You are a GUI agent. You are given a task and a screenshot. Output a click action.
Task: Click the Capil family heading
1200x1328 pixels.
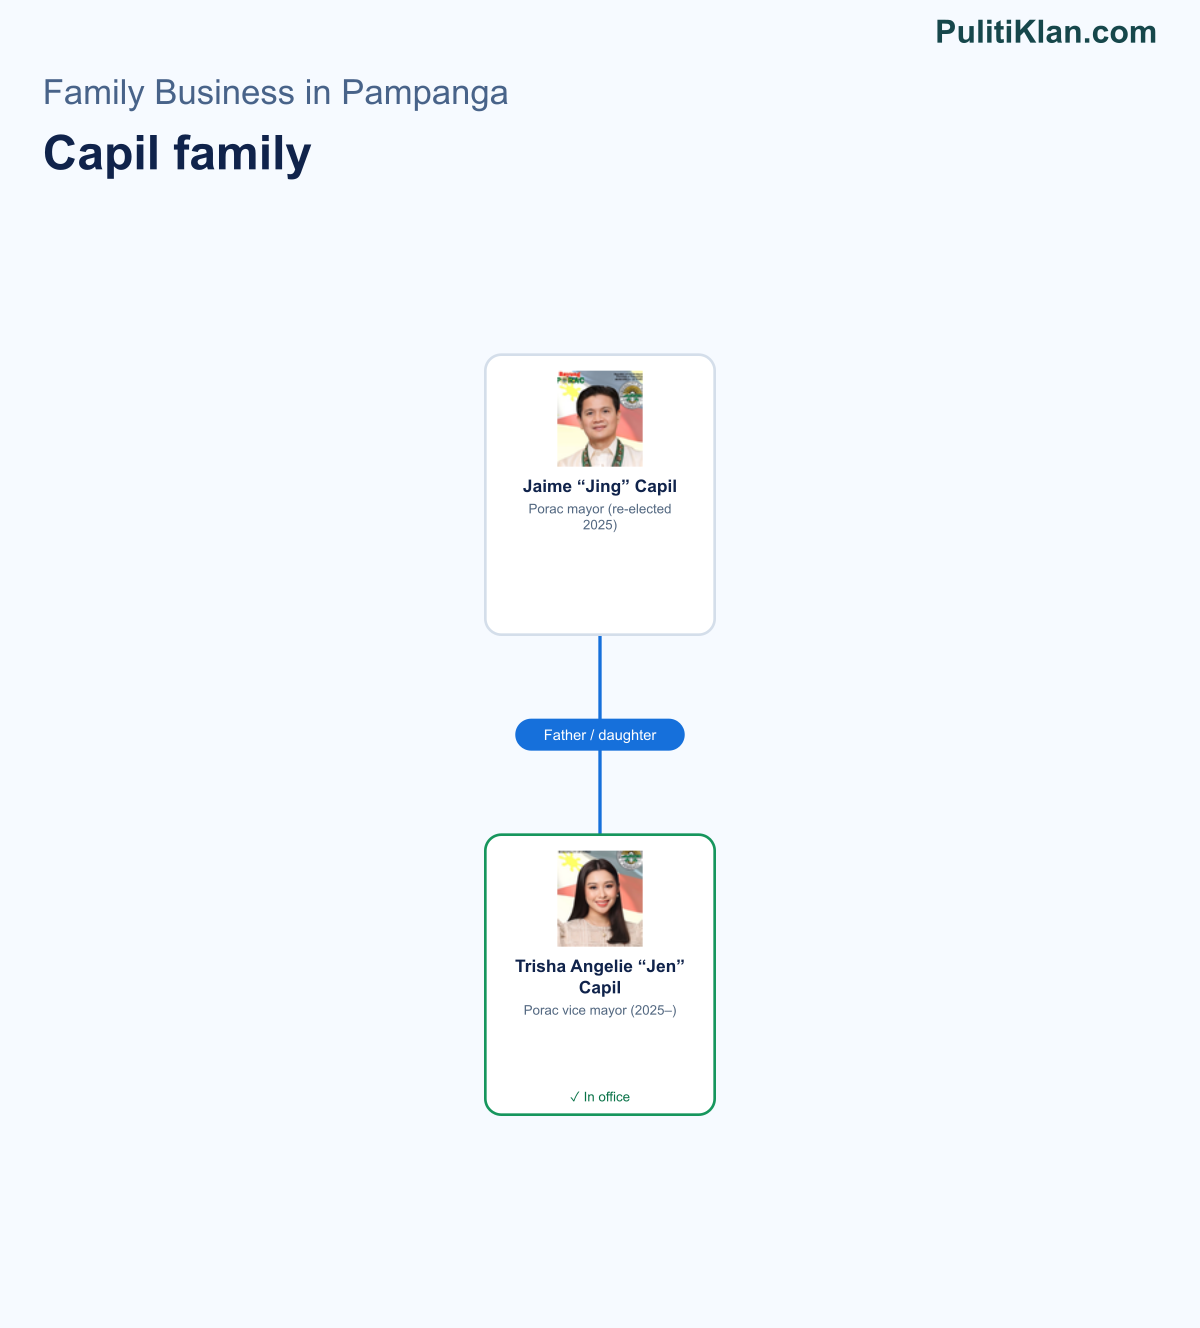(x=177, y=153)
